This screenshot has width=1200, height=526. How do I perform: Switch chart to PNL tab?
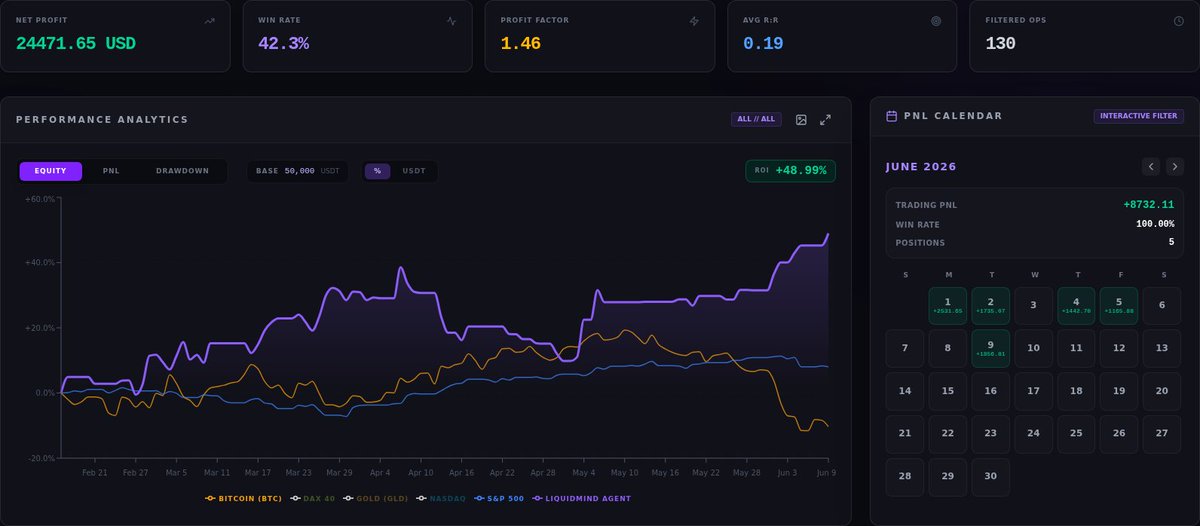click(111, 171)
